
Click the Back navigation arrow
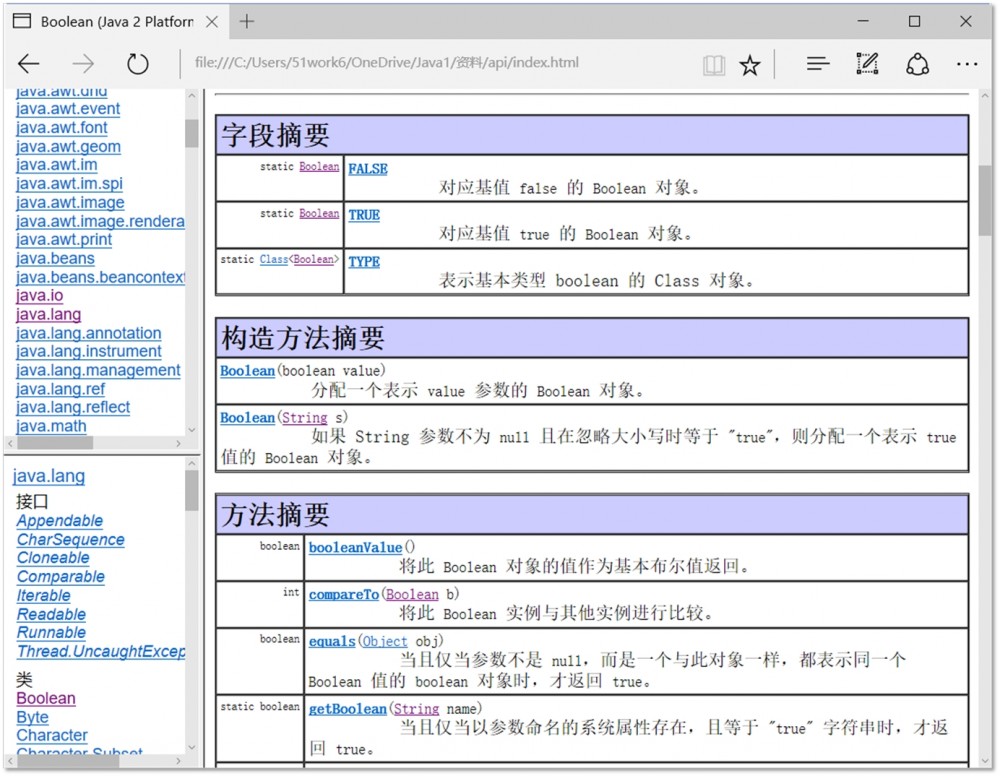(x=29, y=62)
